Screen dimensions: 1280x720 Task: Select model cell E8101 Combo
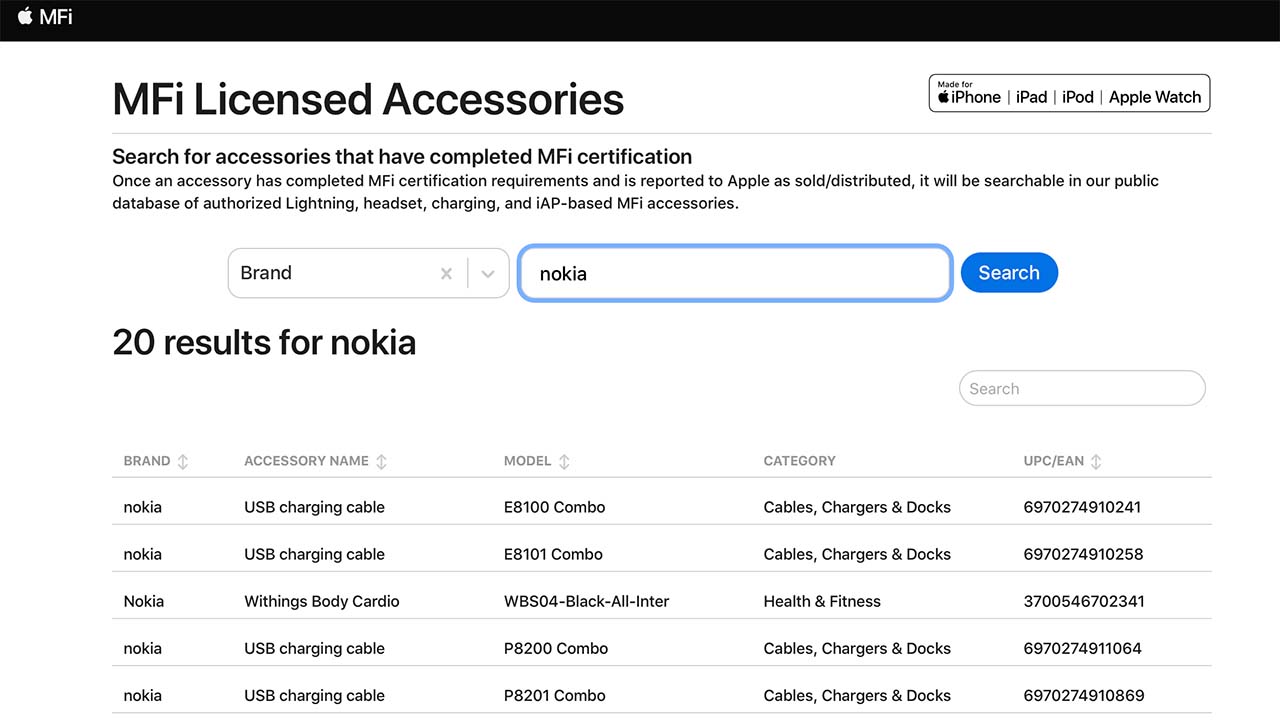pos(553,554)
